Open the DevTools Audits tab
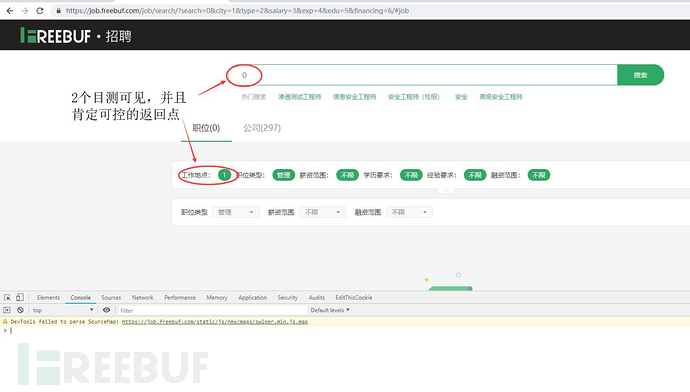The height and width of the screenshot is (392, 690). (x=316, y=298)
